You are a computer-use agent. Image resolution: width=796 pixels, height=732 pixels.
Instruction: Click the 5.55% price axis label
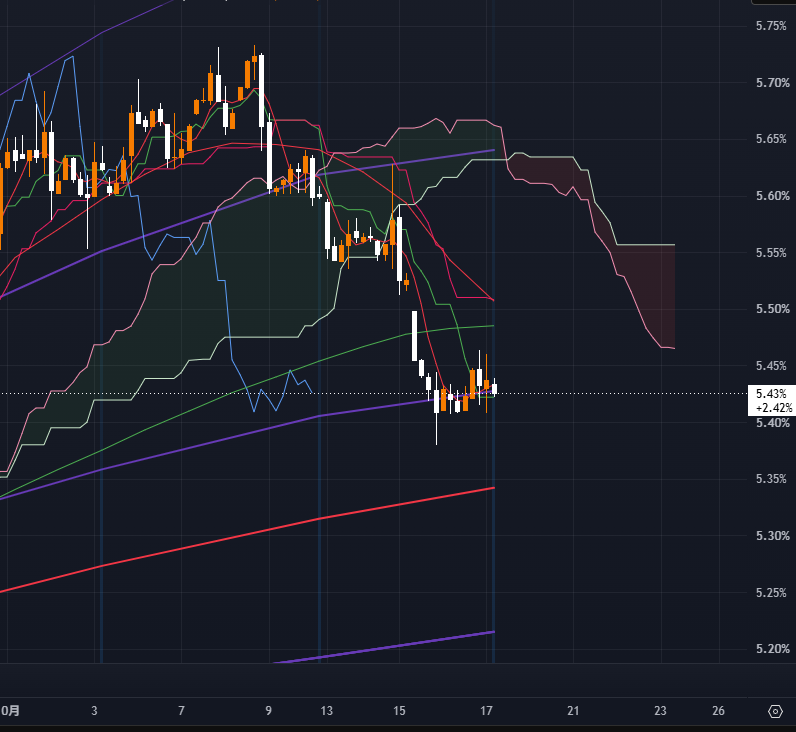click(x=773, y=252)
